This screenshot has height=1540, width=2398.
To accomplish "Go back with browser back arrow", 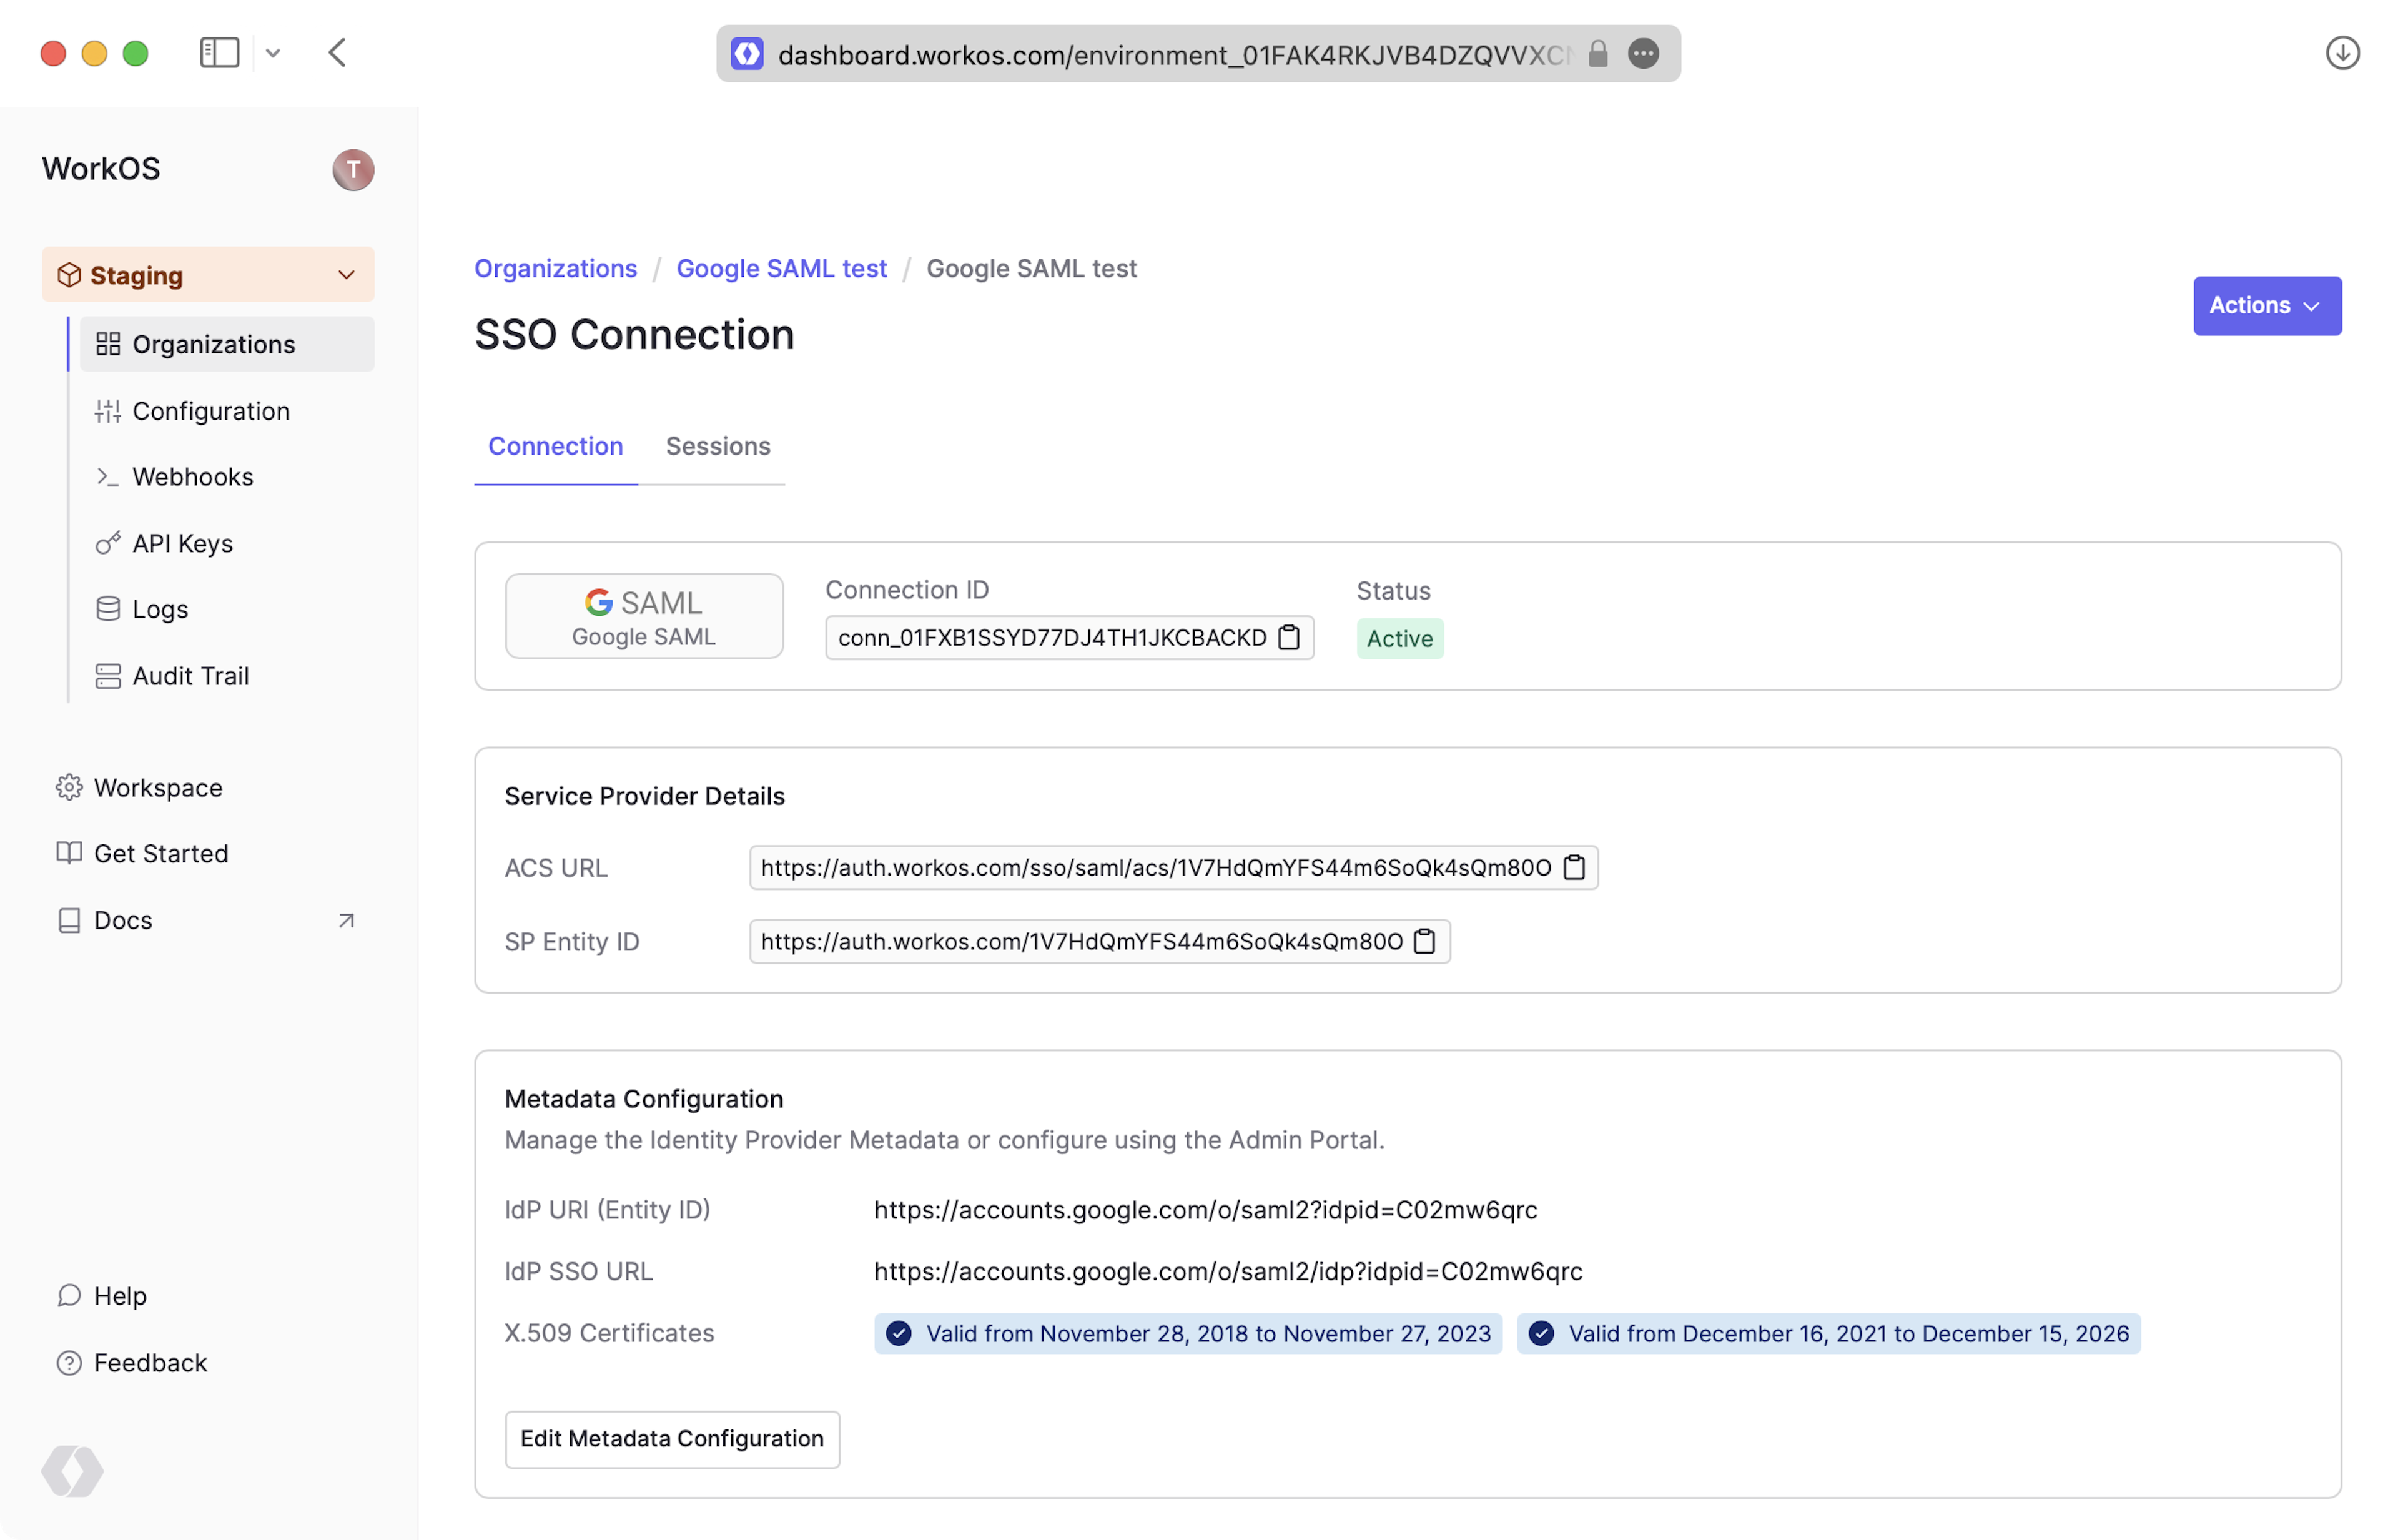I will coord(337,53).
